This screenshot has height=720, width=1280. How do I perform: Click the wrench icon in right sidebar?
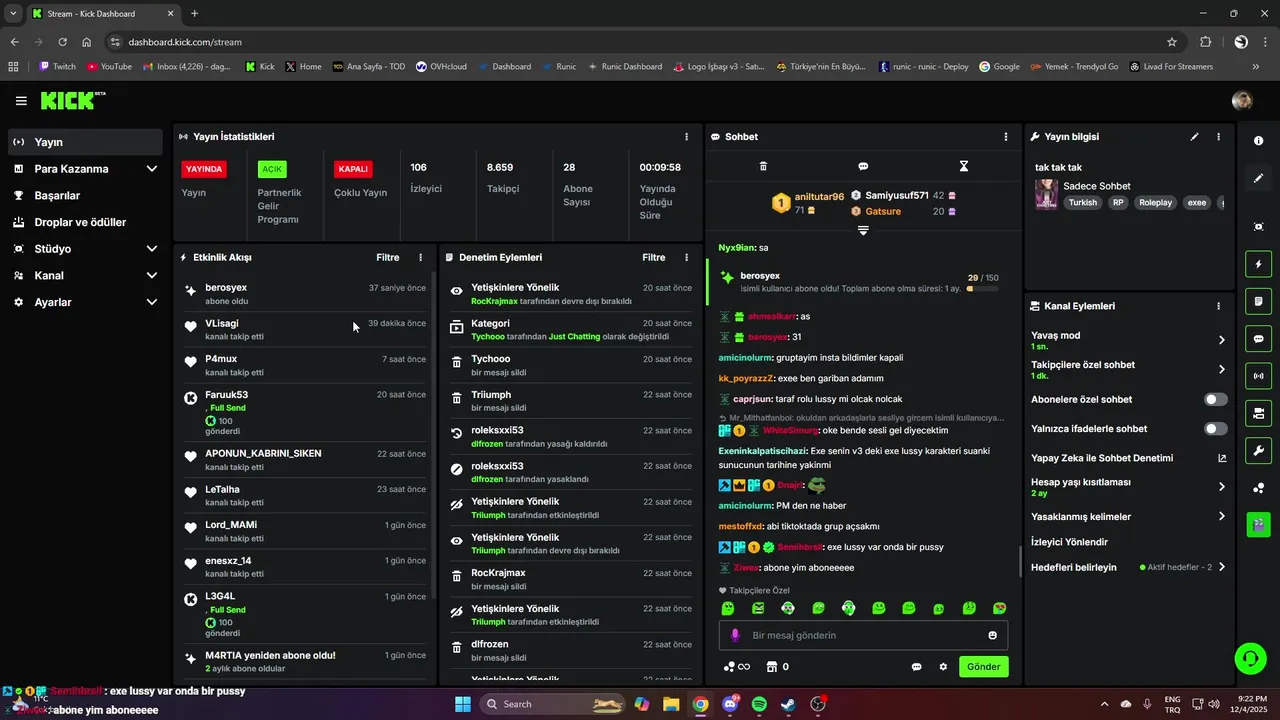tap(1258, 450)
